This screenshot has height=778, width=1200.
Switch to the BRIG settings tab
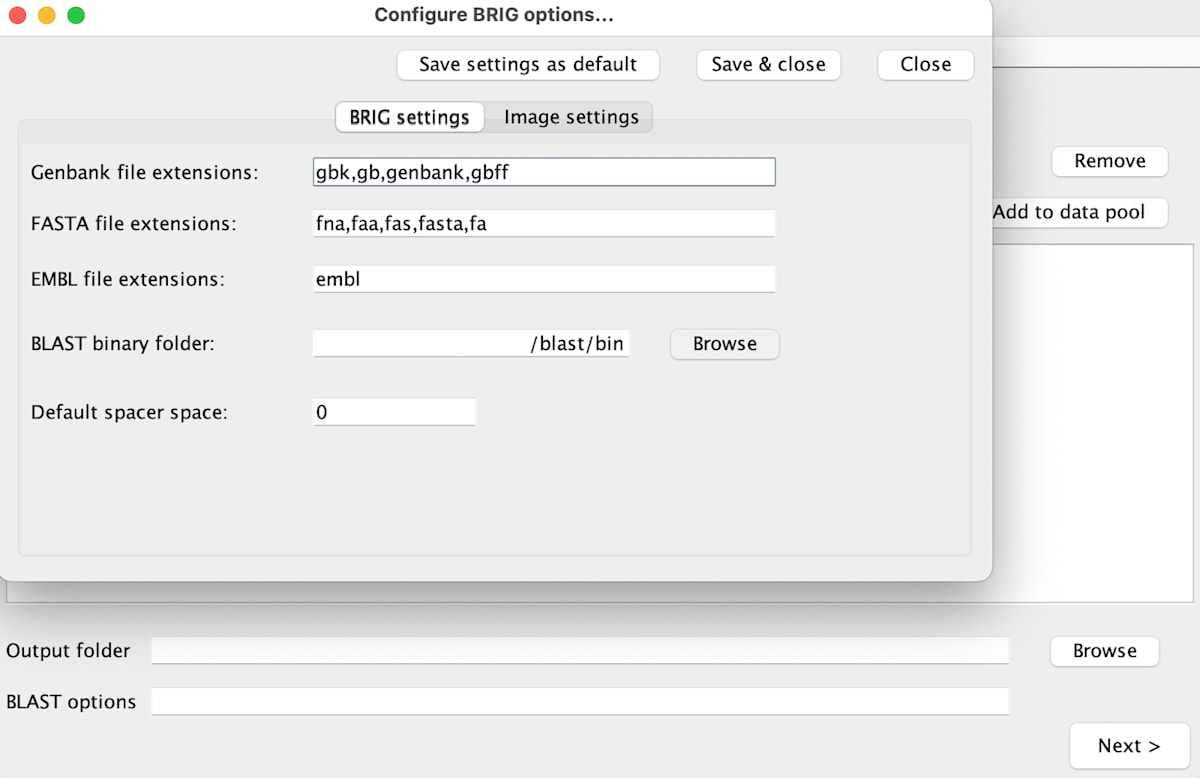409,117
